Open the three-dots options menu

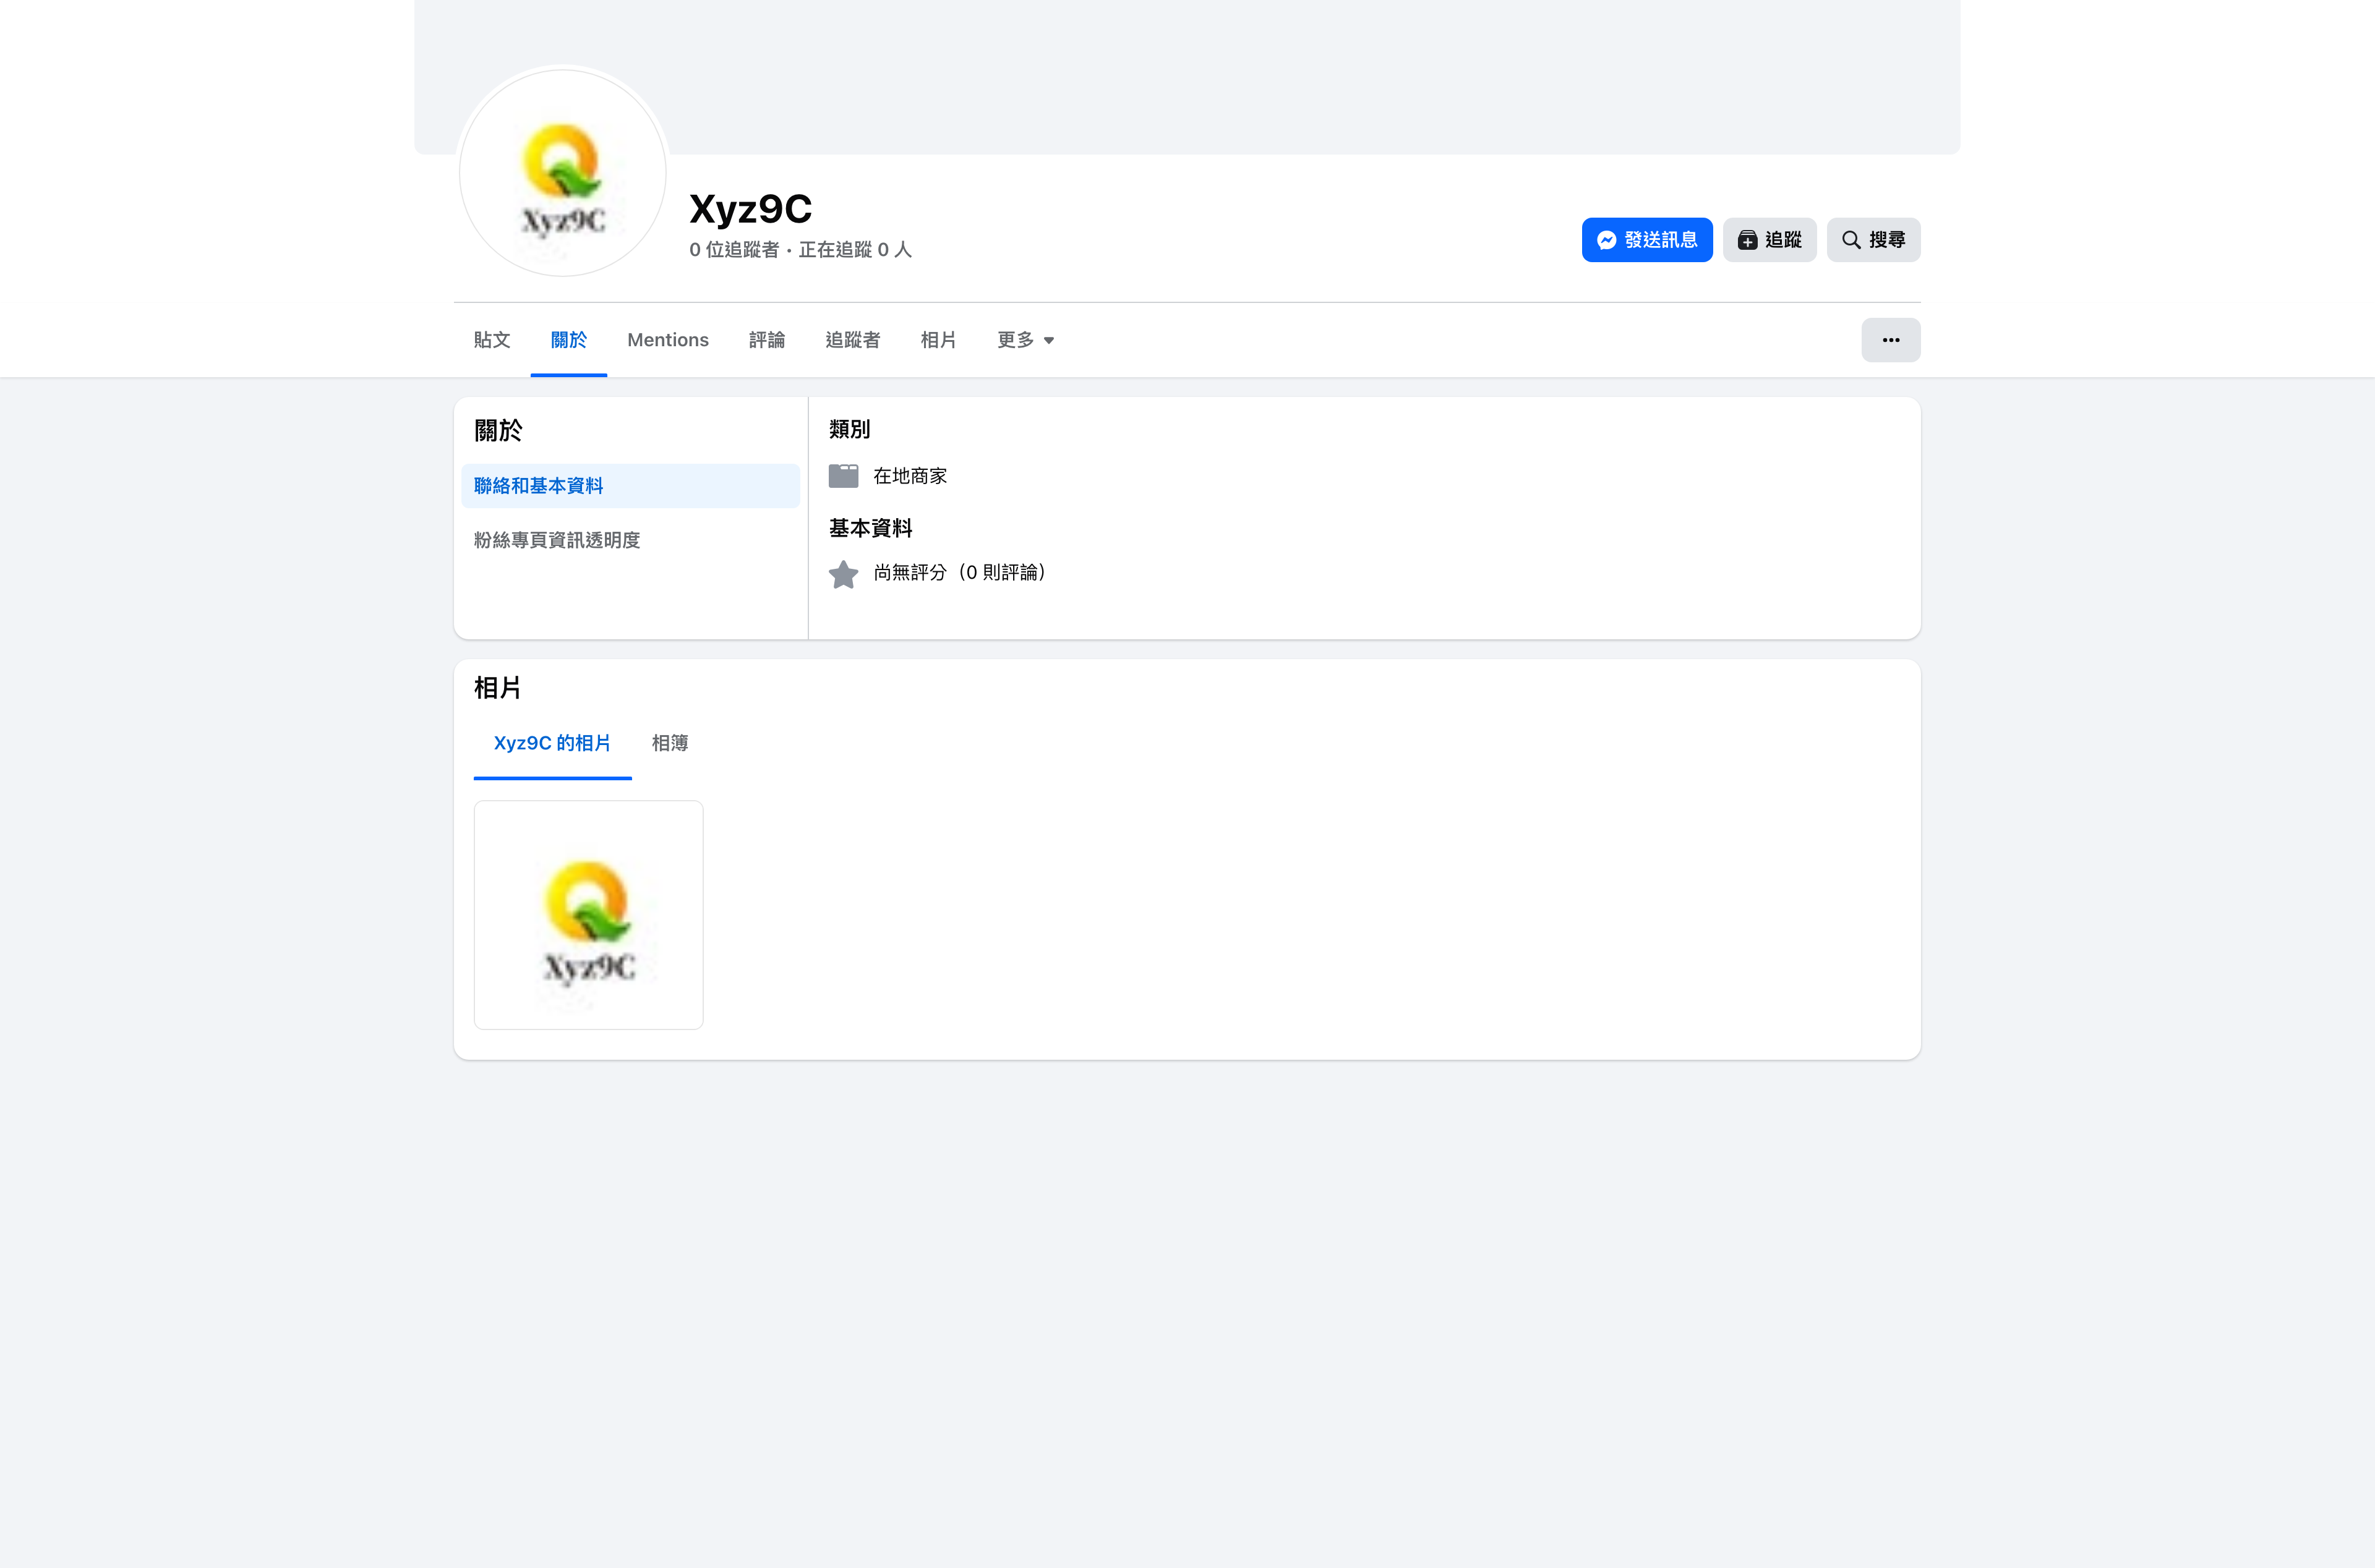[1889, 340]
